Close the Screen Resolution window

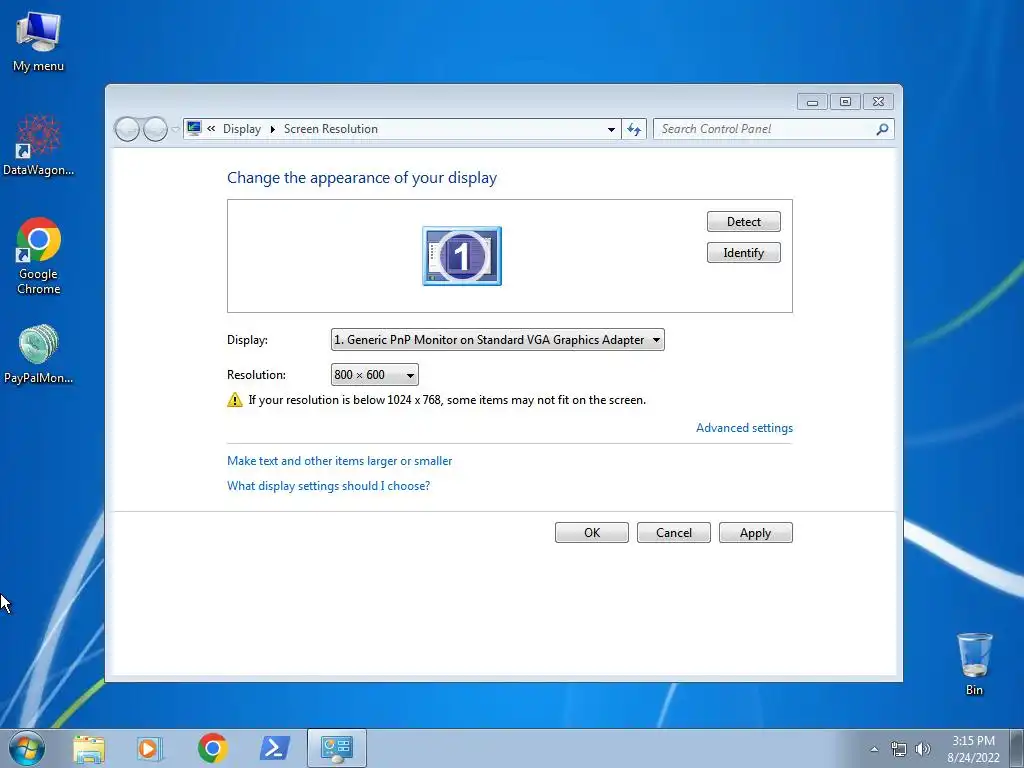pyautogui.click(x=878, y=102)
